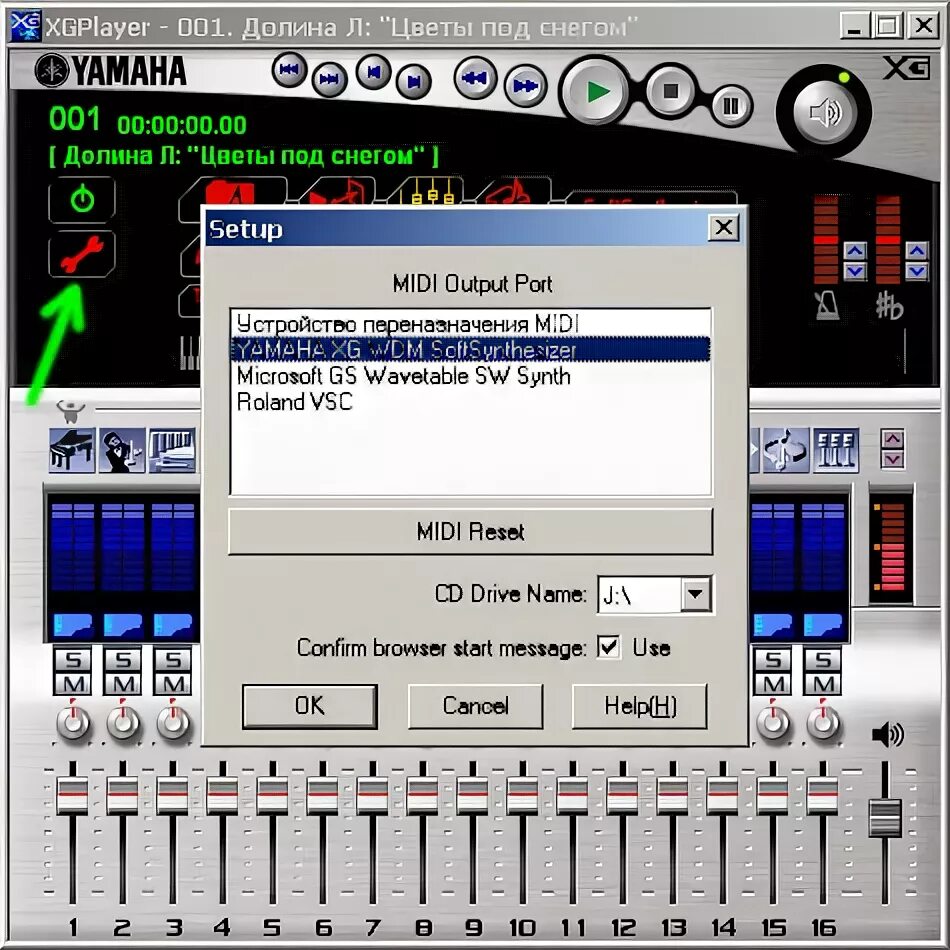This screenshot has height=950, width=950.
Task: Jump to last song in playlist
Action: point(329,79)
